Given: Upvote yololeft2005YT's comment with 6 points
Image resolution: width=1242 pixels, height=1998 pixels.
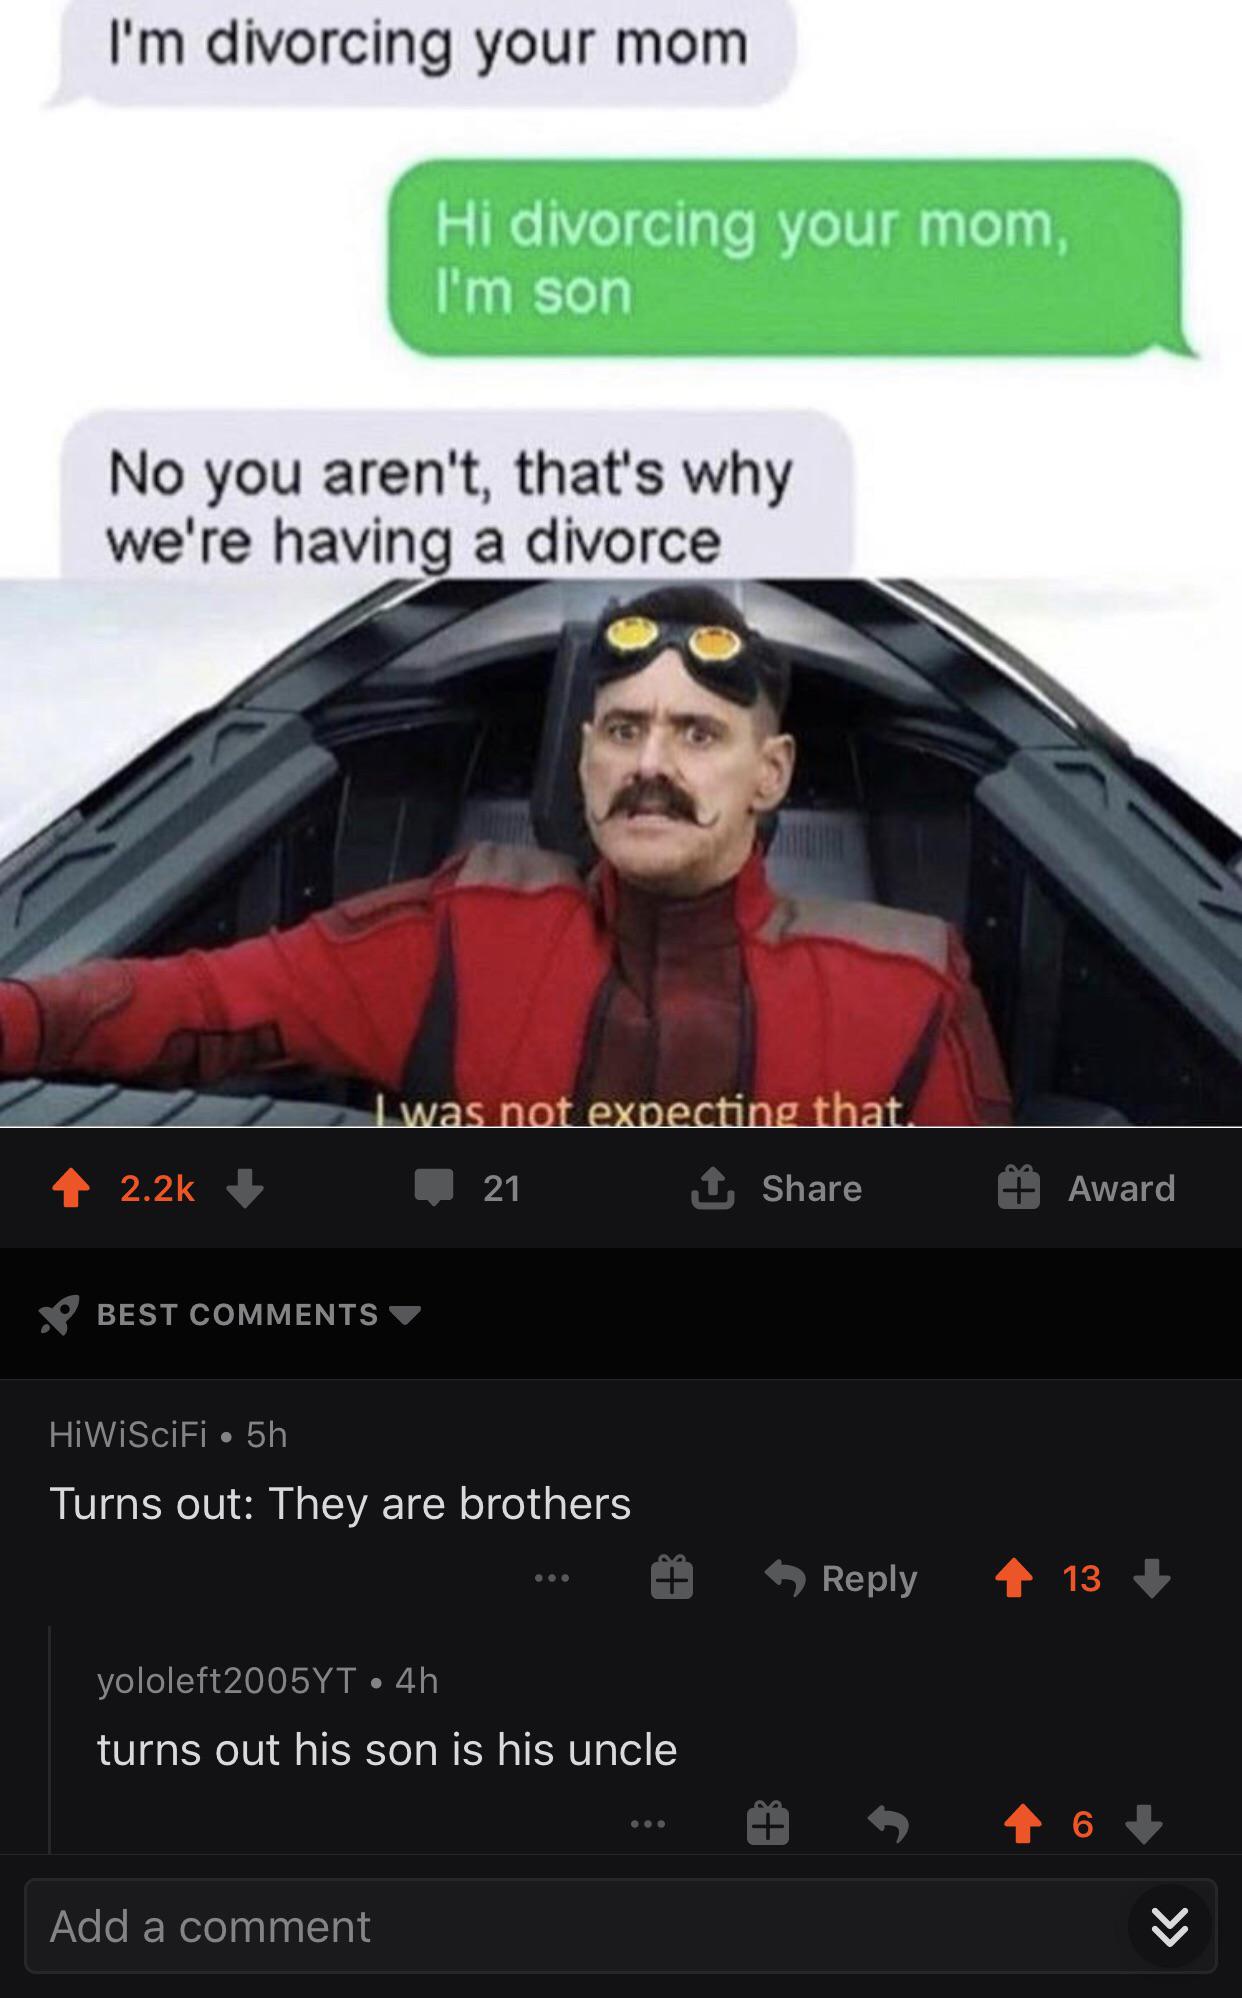Looking at the screenshot, I should [1022, 1824].
